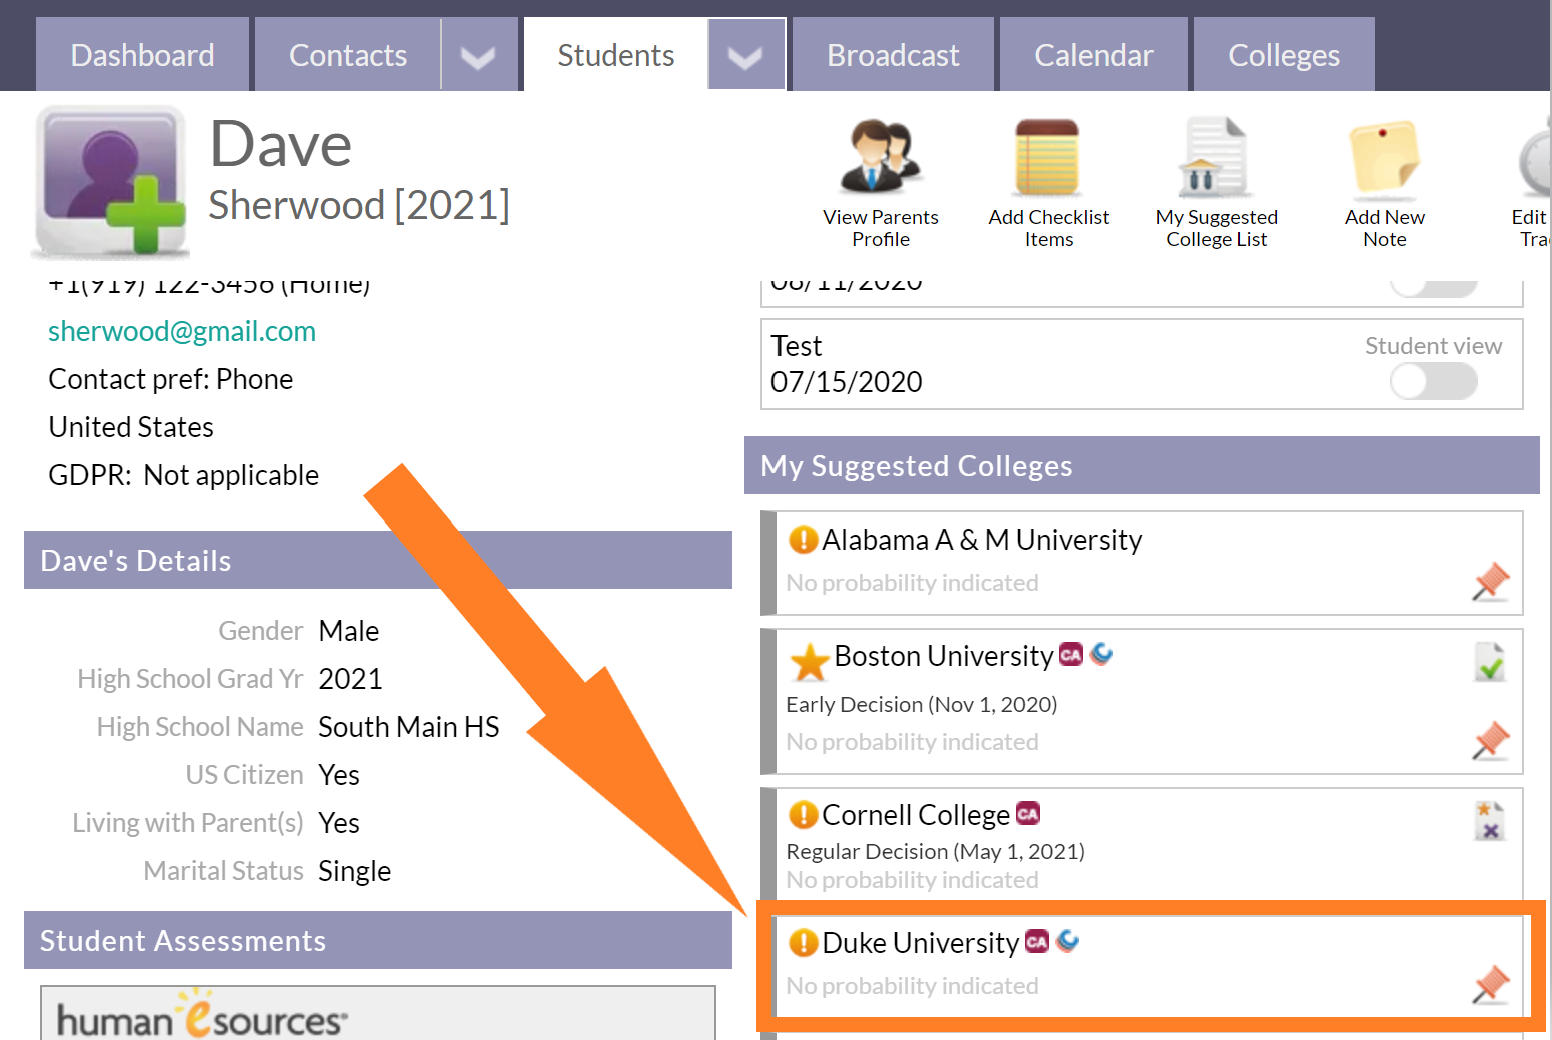Click the My Suggested Colleges section header
Screen dimensions: 1552x1040
pyautogui.click(x=1142, y=465)
